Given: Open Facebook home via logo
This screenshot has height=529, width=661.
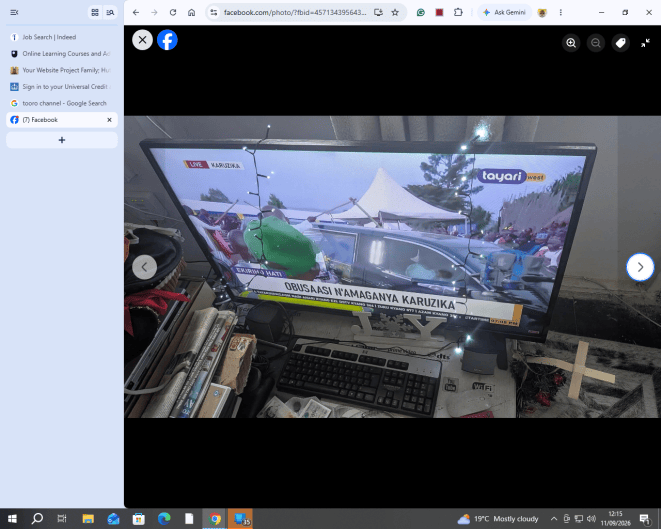Looking at the screenshot, I should 167,40.
